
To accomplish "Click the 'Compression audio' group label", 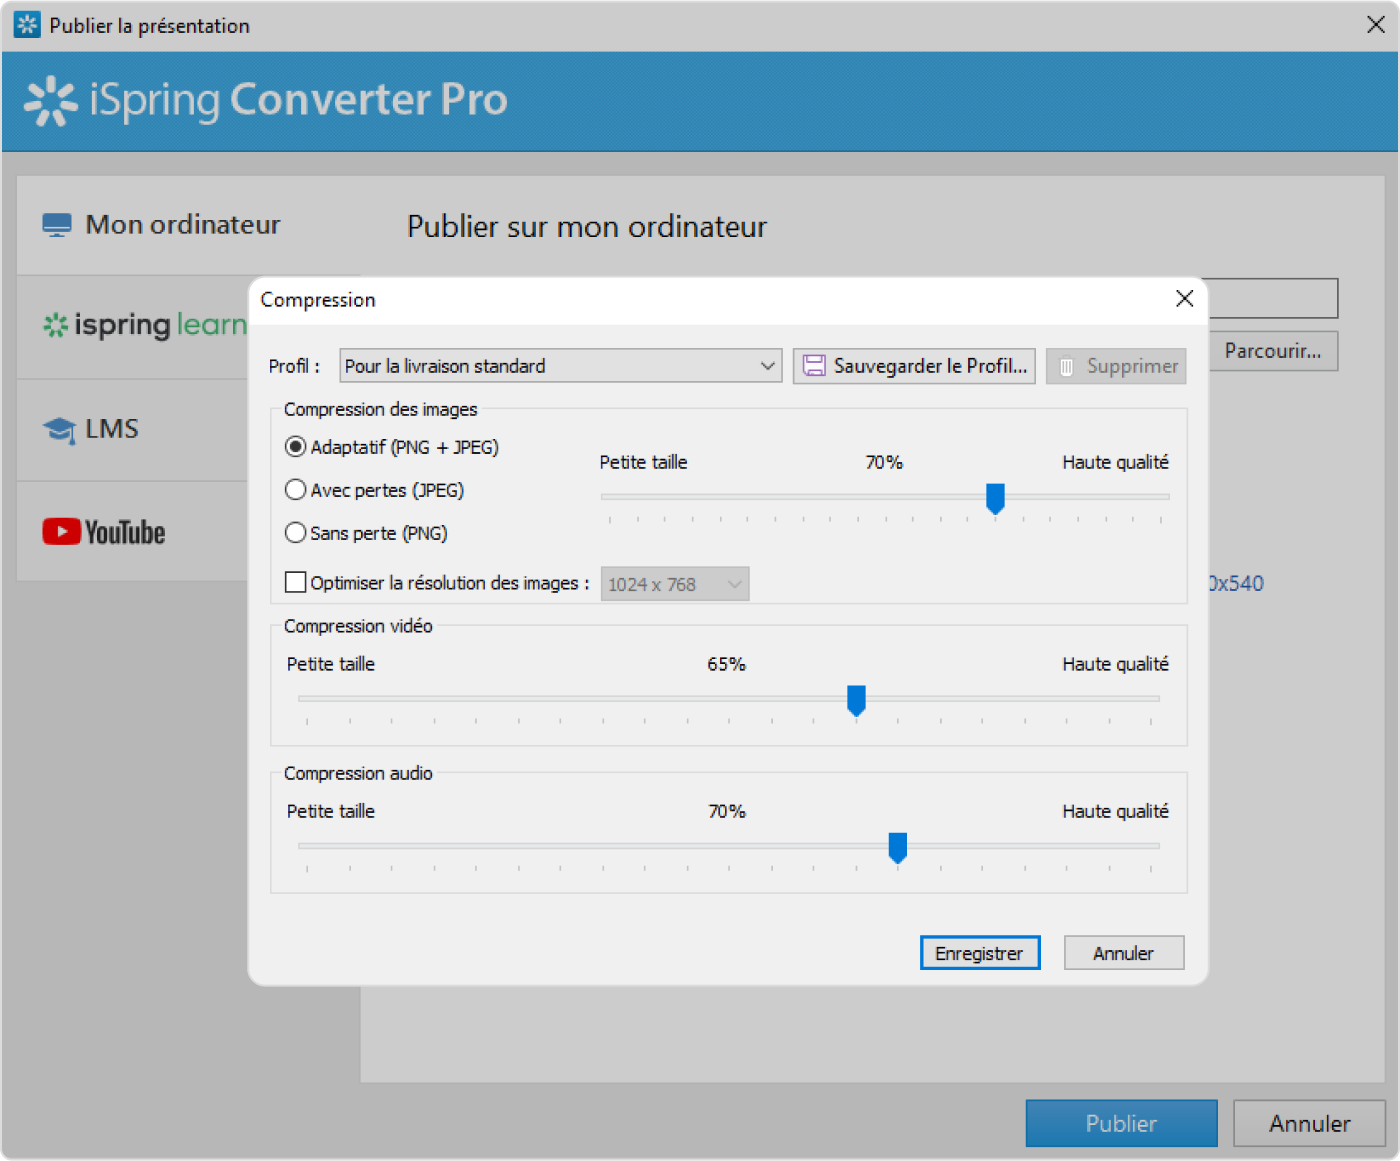I will coord(358,773).
